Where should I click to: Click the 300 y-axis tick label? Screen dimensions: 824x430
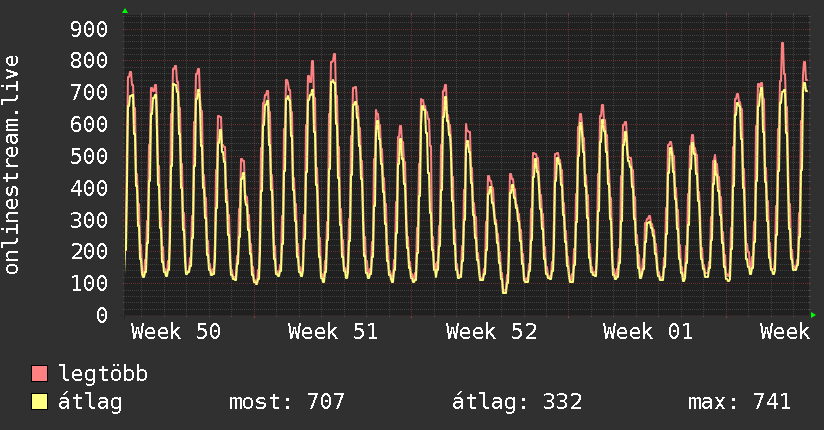click(87, 220)
